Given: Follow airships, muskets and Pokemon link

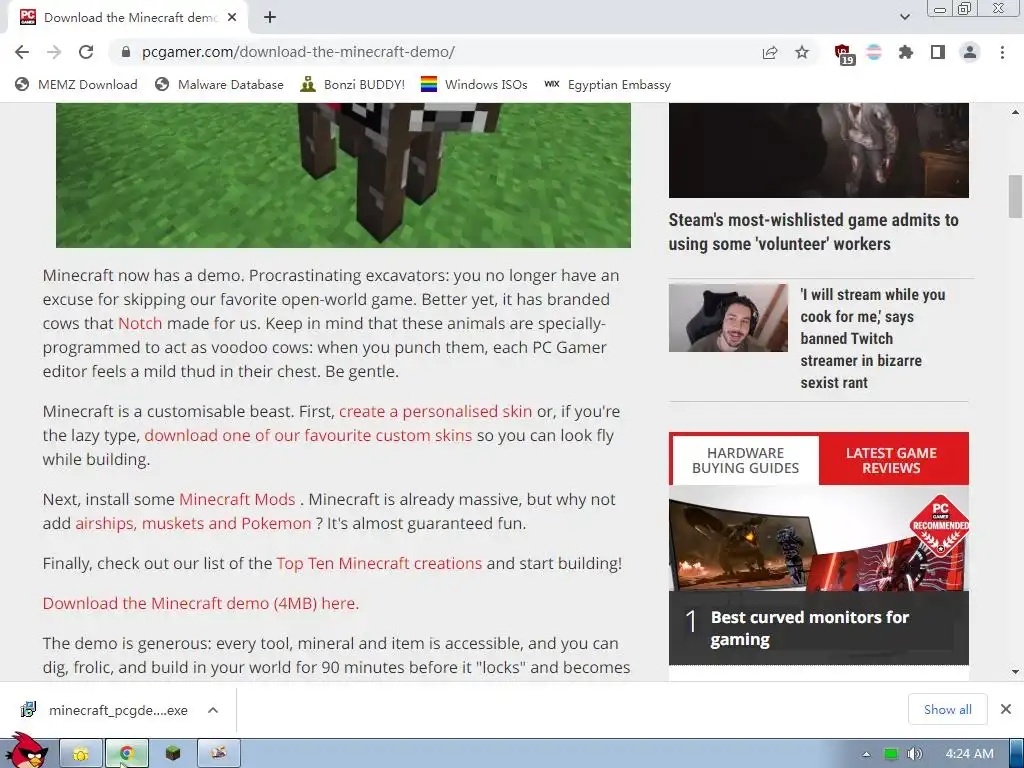Looking at the screenshot, I should pos(193,524).
